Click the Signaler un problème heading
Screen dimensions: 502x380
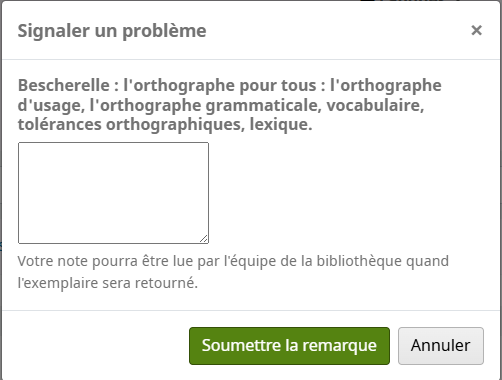(112, 31)
